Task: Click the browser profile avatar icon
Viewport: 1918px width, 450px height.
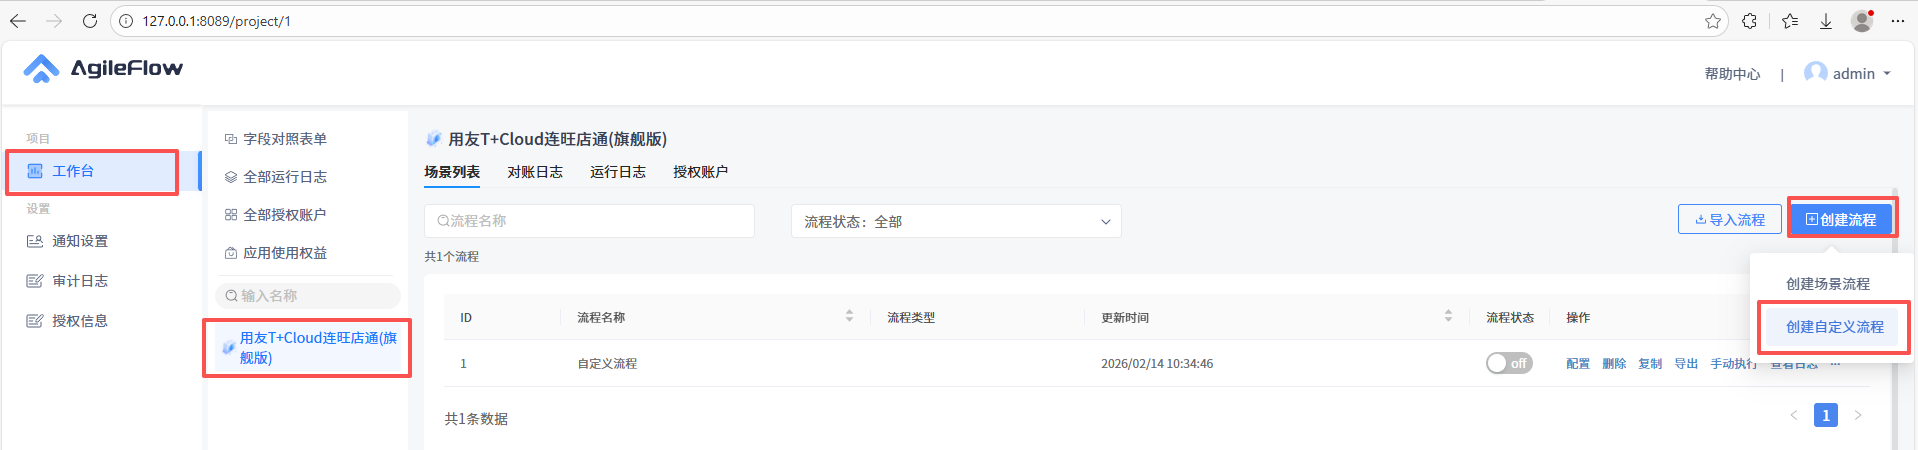Action: click(x=1861, y=21)
